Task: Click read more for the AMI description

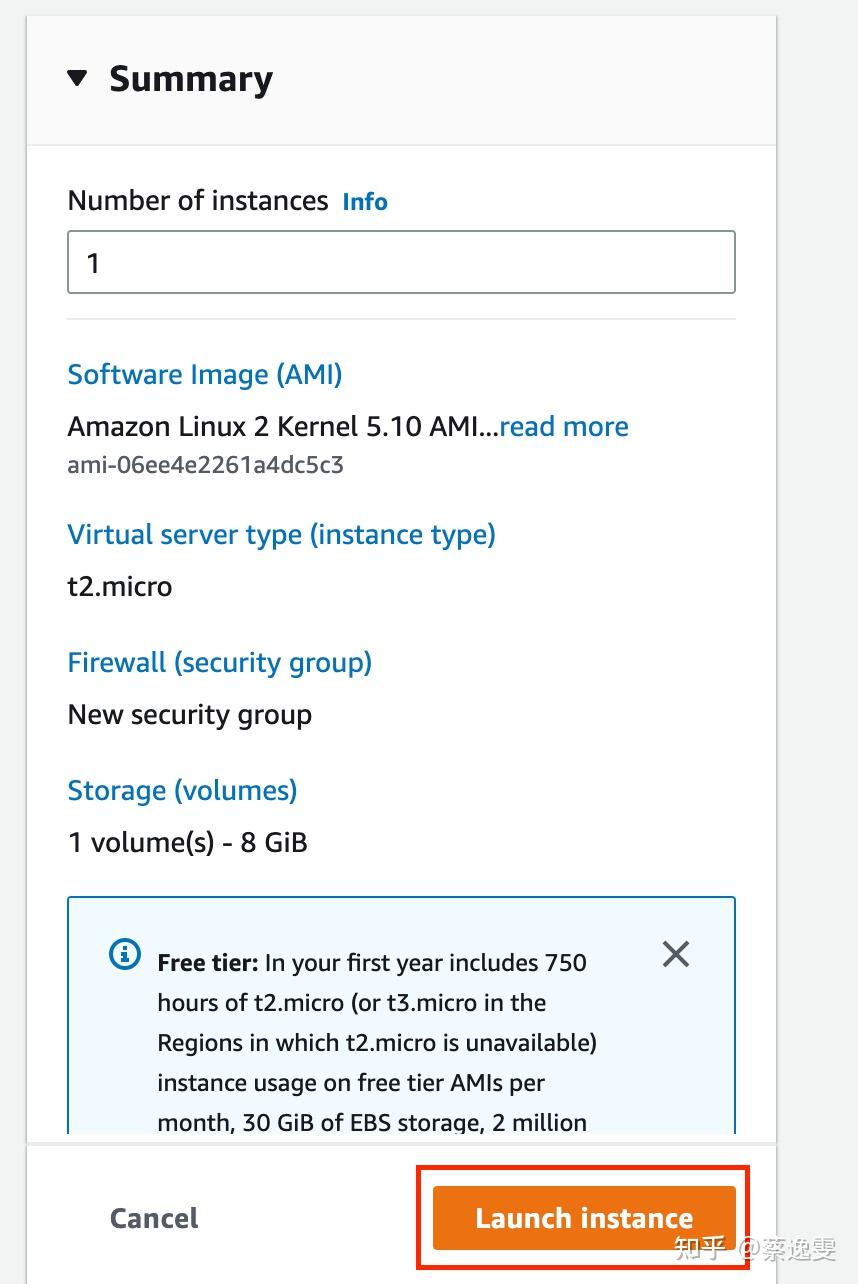Action: [x=564, y=426]
